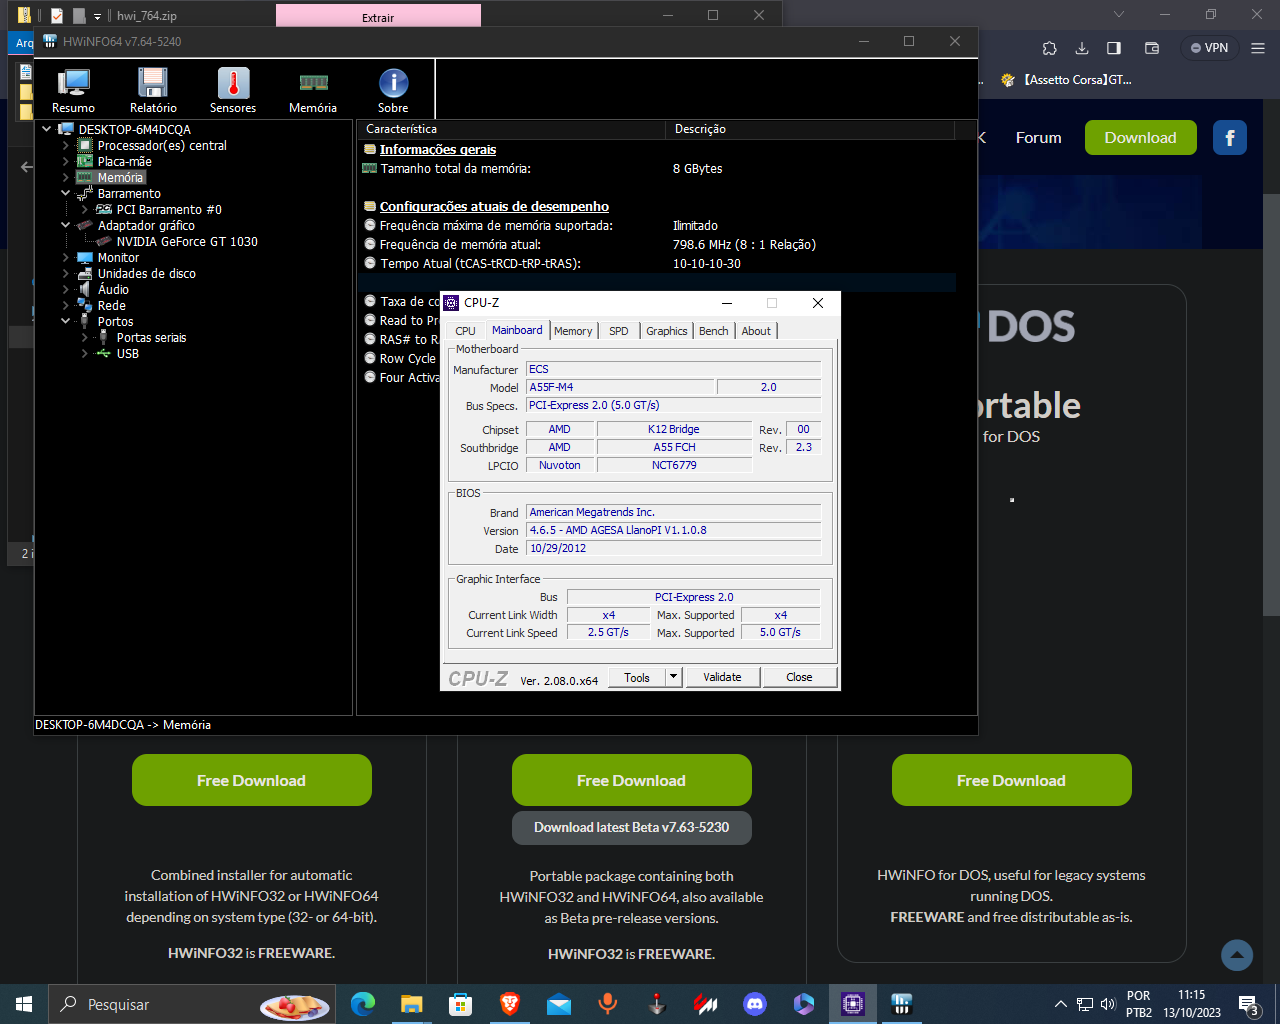This screenshot has height=1024, width=1280.
Task: Switch to SPD tab in CPU-Z
Action: (x=619, y=331)
